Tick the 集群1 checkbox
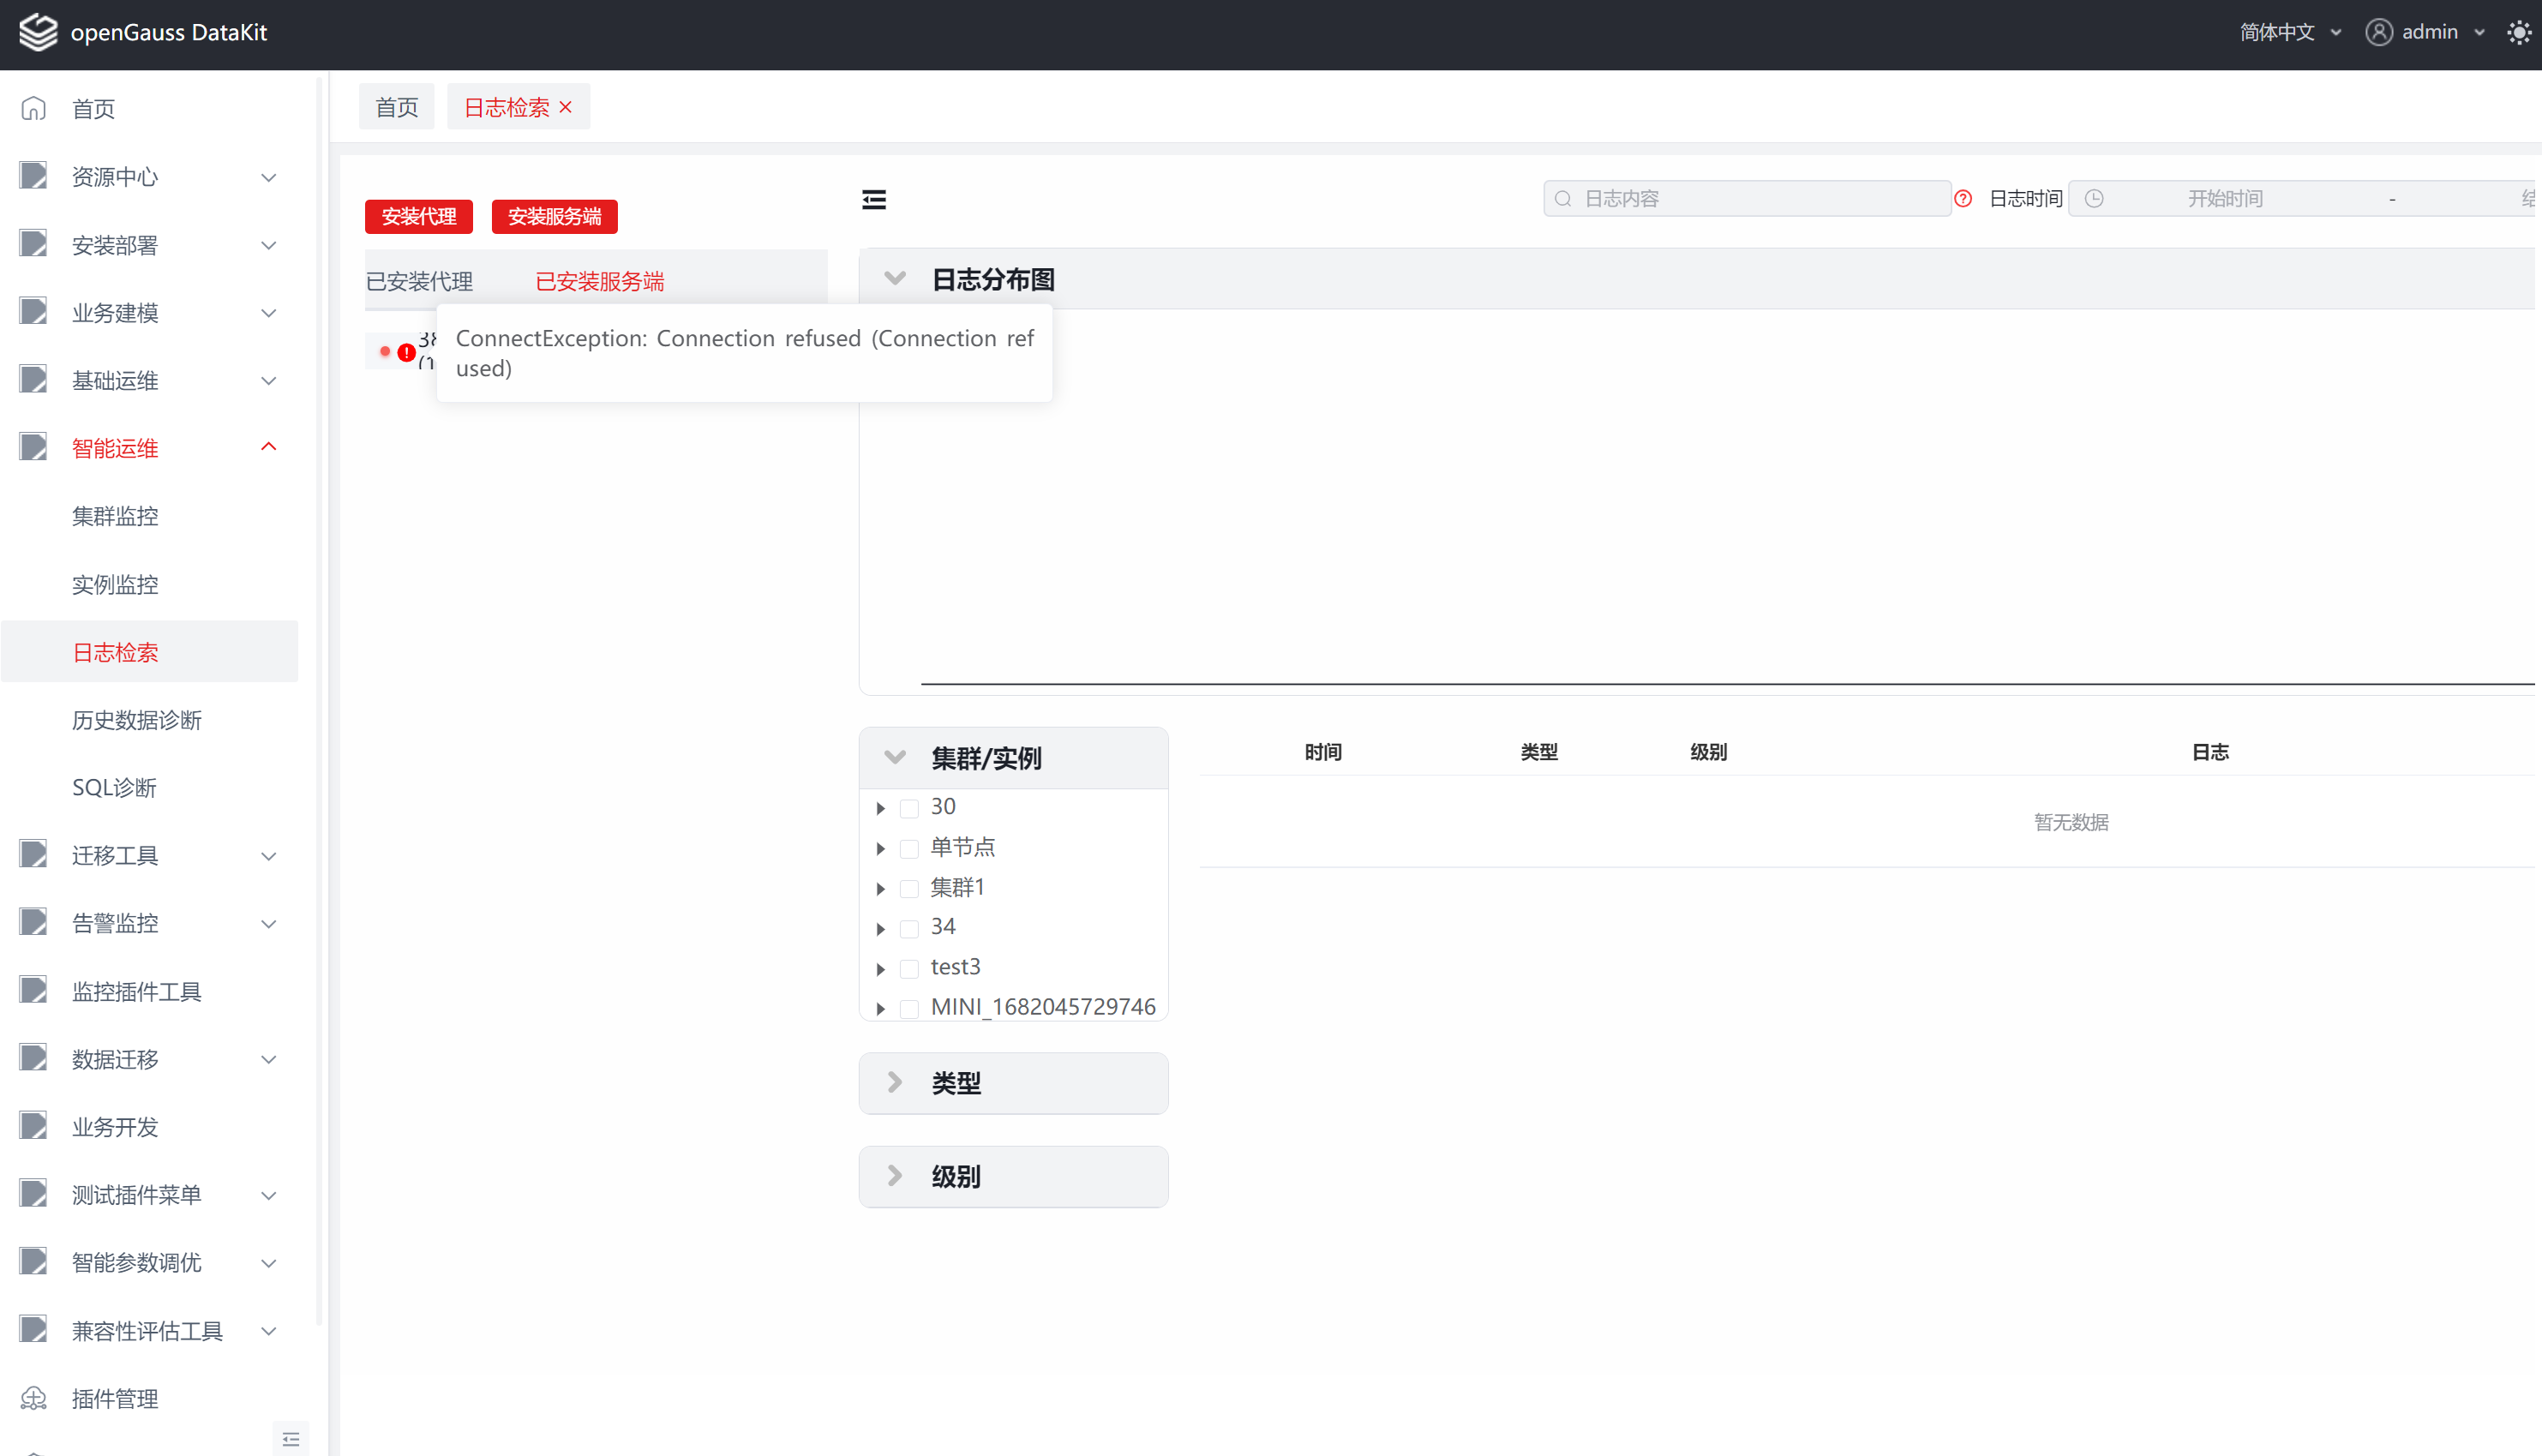Viewport: 2542px width, 1456px height. click(909, 889)
